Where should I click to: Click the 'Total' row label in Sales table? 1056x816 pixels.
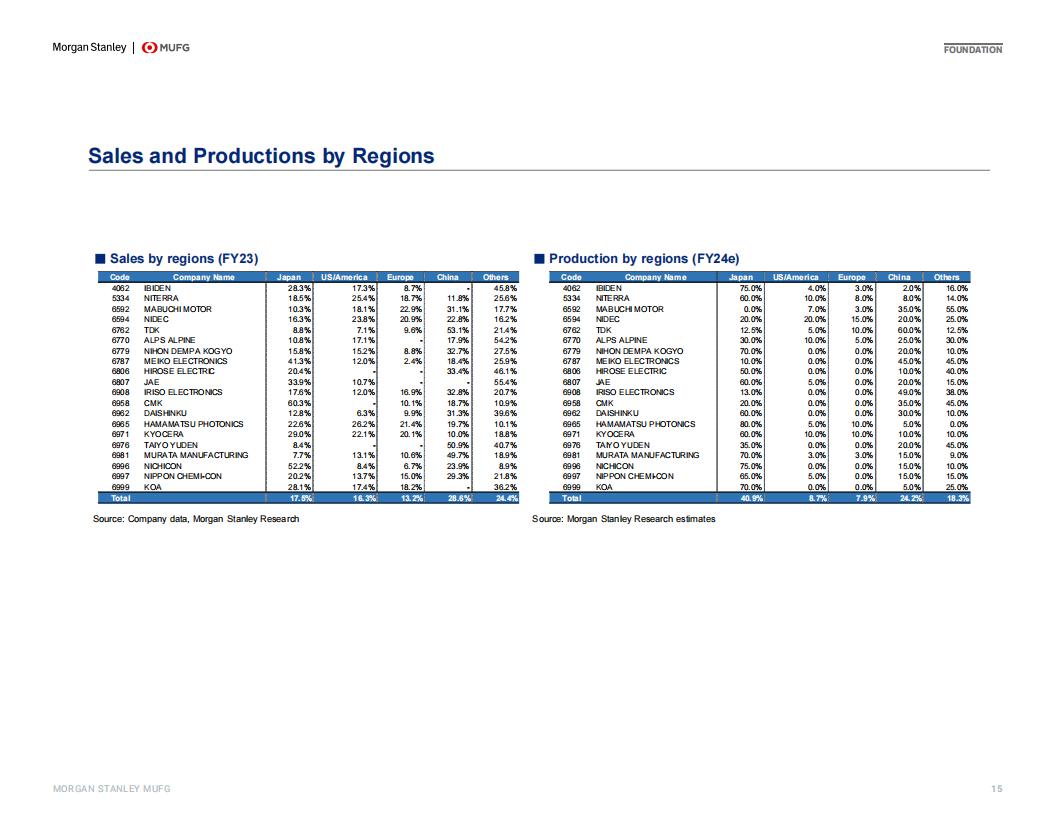[120, 498]
